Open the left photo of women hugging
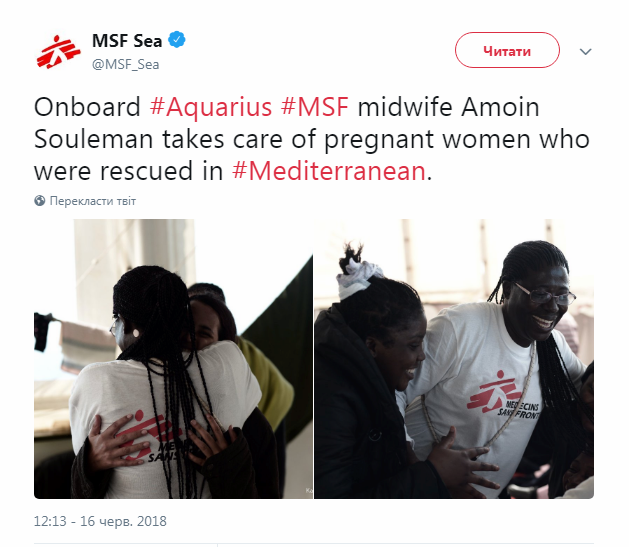This screenshot has height=547, width=629. [173, 359]
